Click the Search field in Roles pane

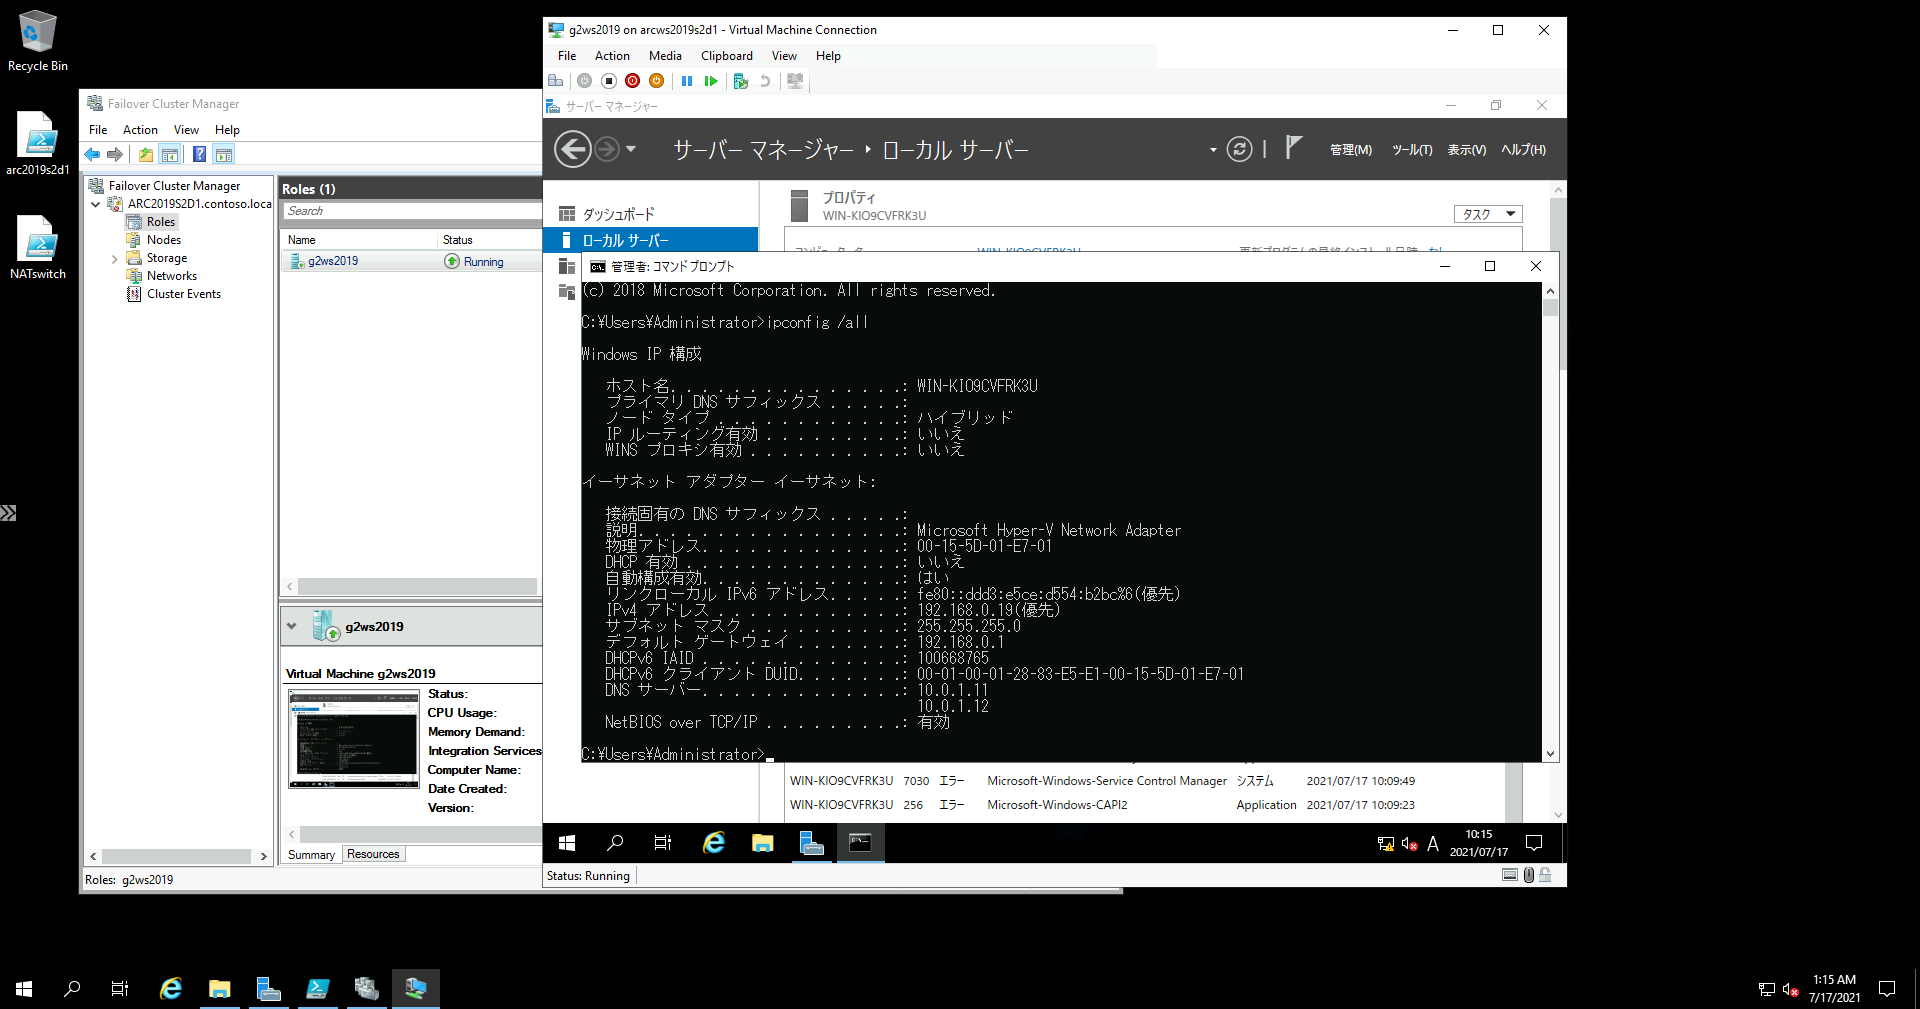411,211
